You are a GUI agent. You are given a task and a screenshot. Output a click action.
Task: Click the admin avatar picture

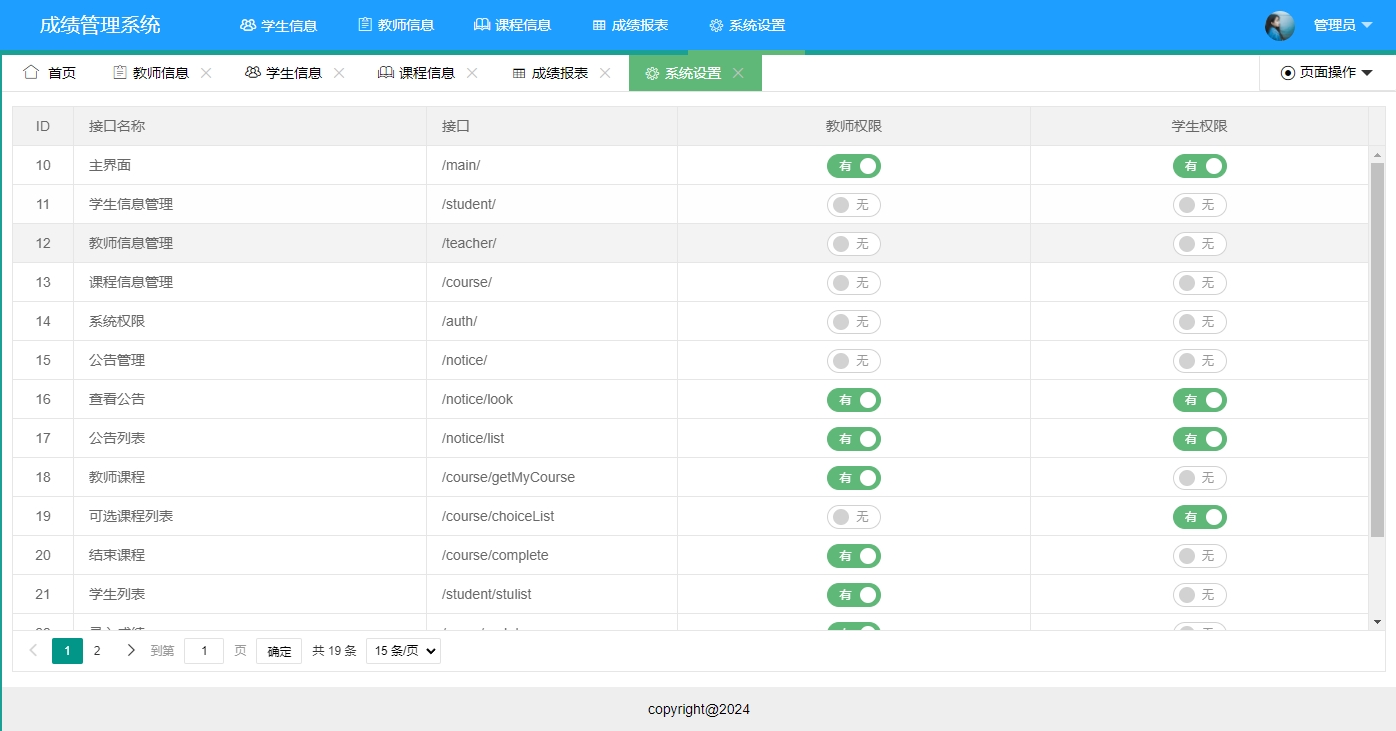tap(1280, 26)
